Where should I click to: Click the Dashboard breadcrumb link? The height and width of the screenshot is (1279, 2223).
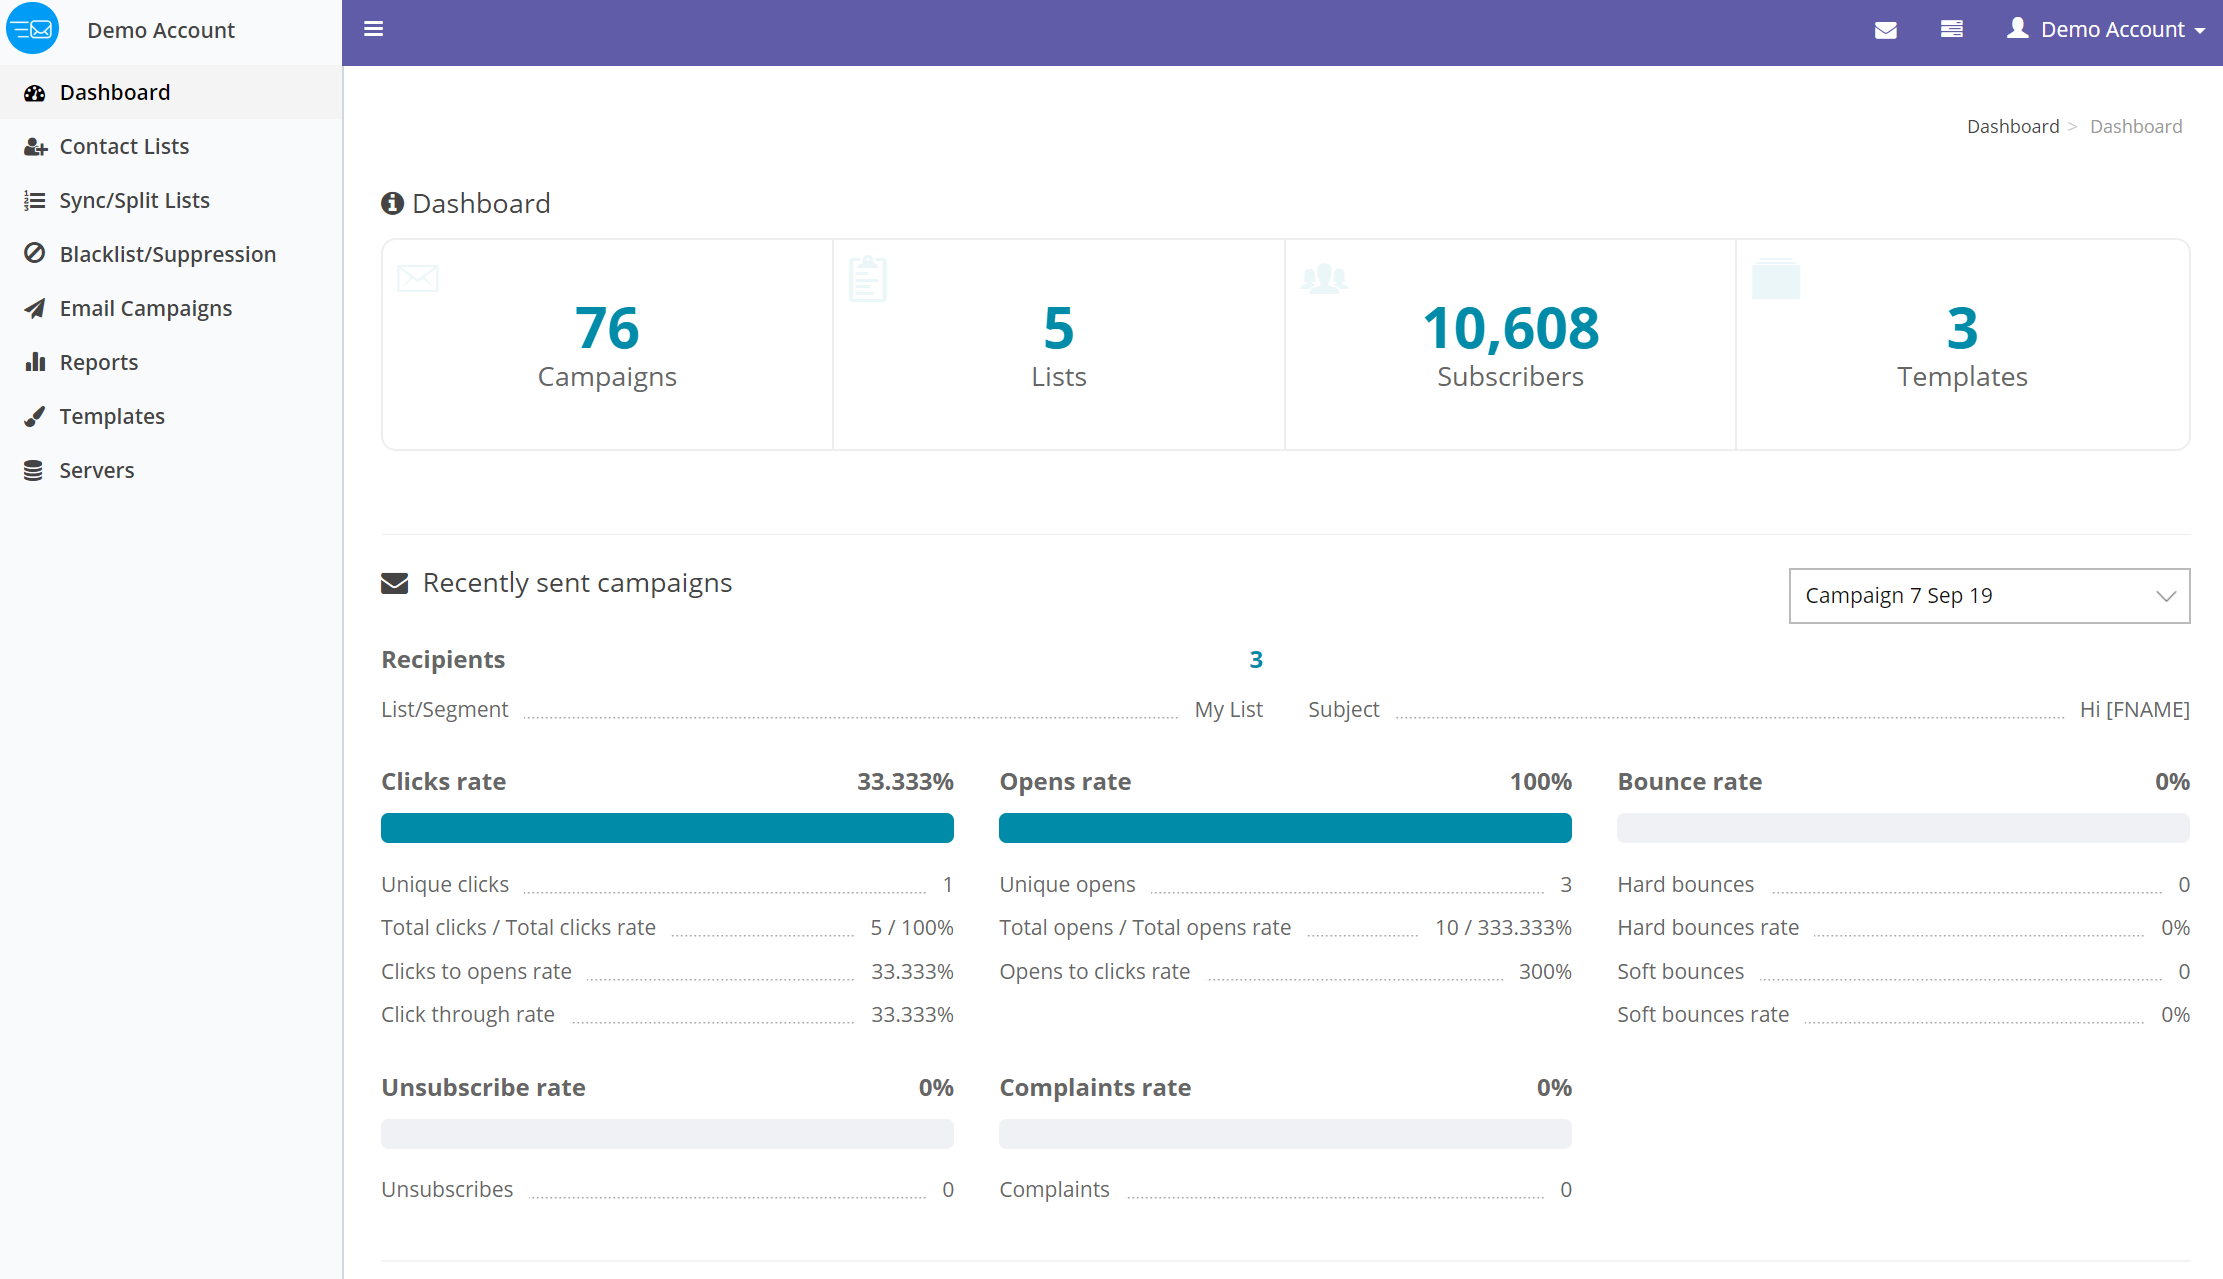2013,126
